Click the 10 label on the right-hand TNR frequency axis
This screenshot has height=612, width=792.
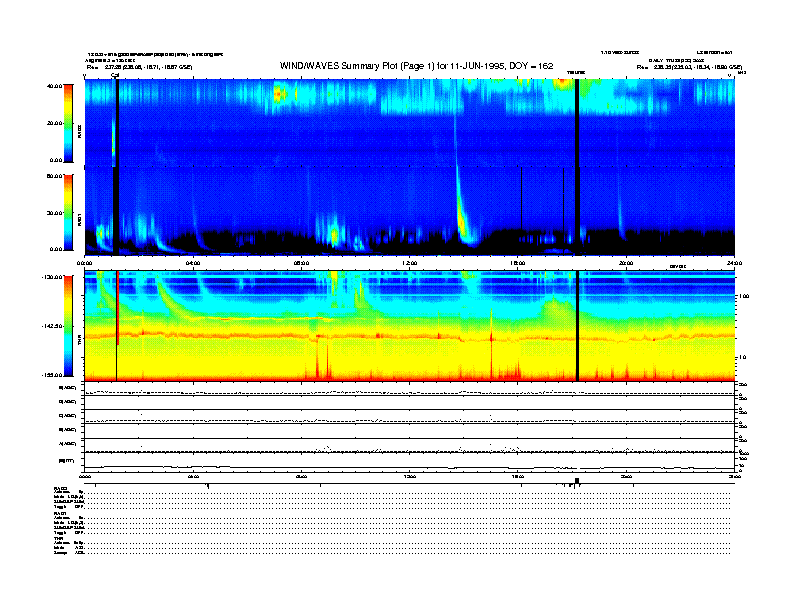[742, 358]
